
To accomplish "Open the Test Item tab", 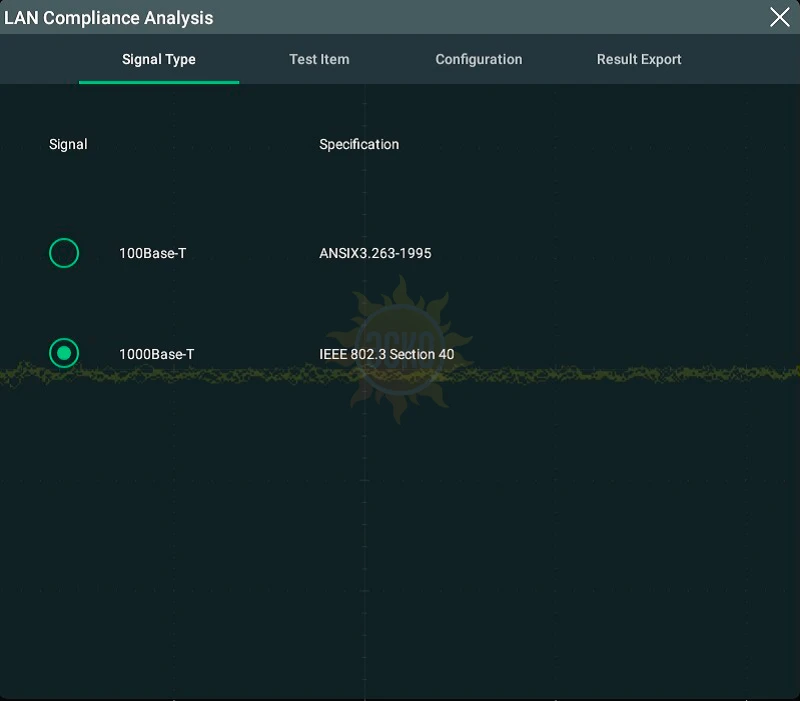I will [x=319, y=59].
